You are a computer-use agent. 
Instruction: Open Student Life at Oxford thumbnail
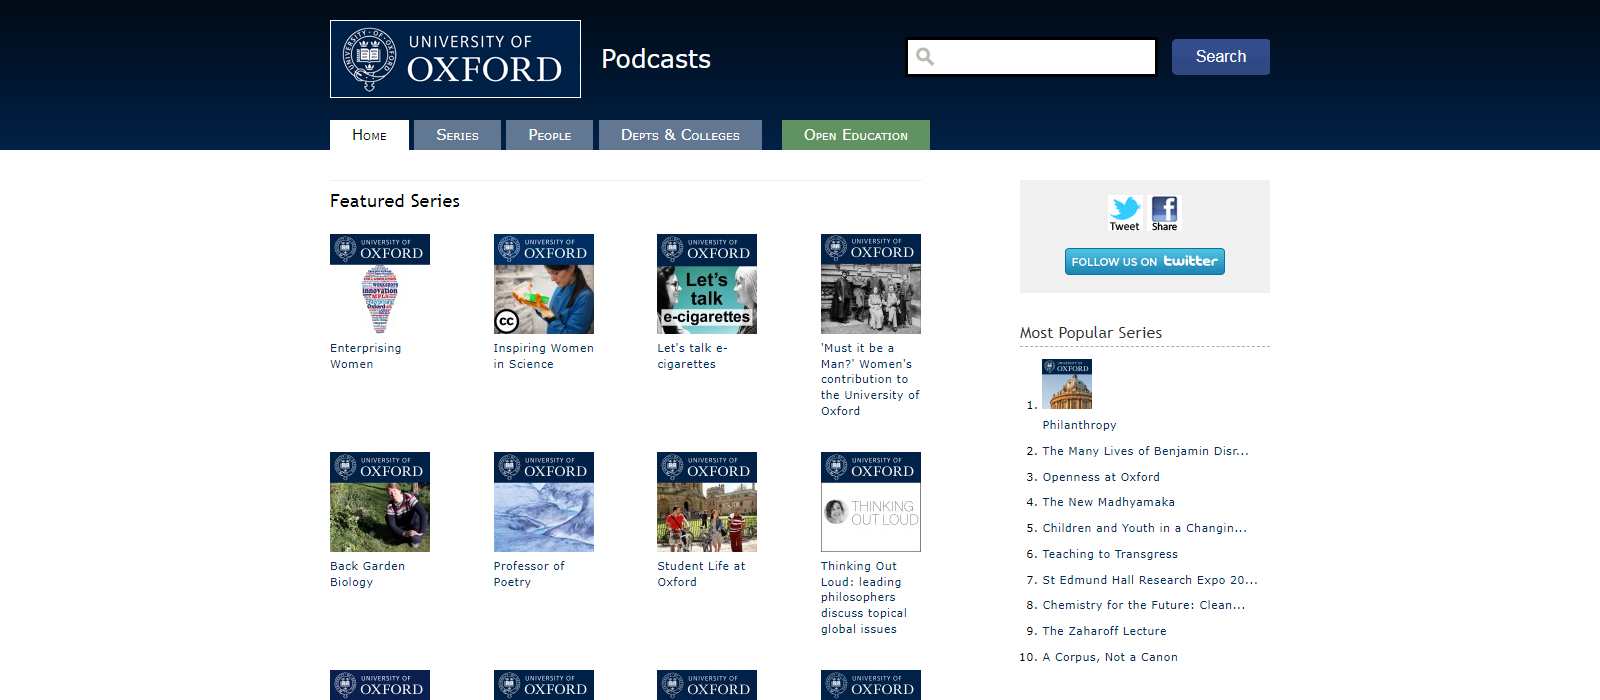tap(707, 502)
